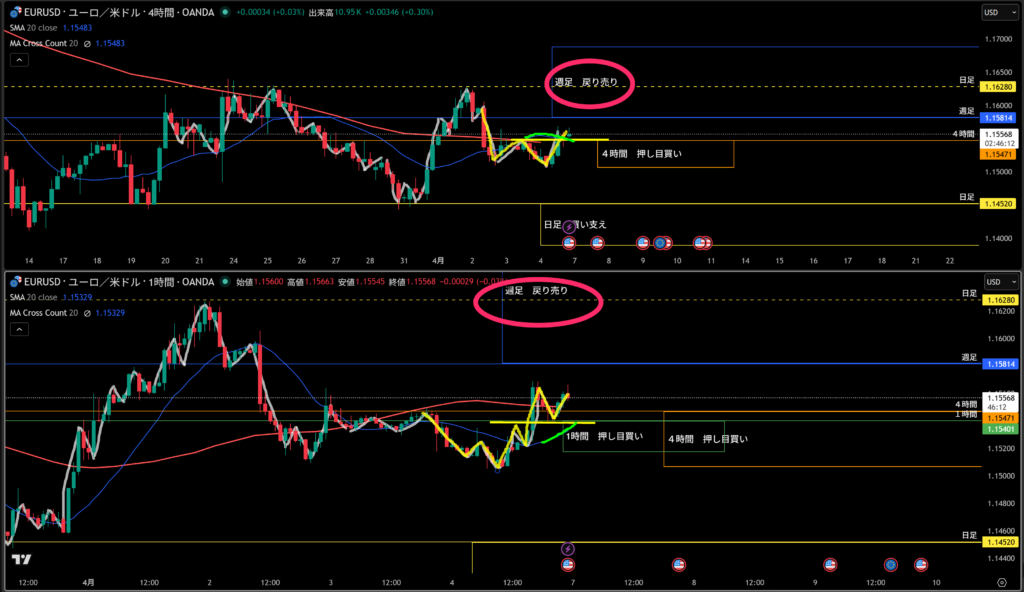Click the purple lightning icon in the 1-hour chart

pos(568,549)
